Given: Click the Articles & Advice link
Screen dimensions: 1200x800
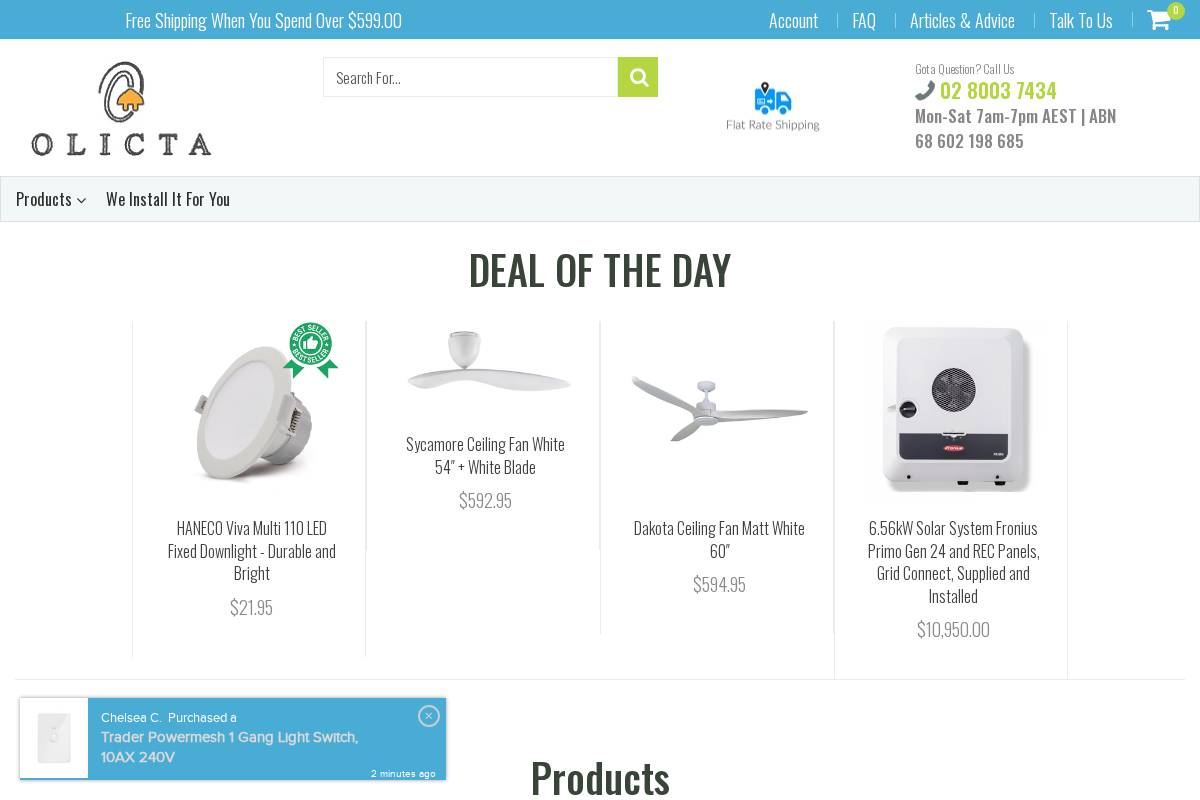Looking at the screenshot, I should [x=962, y=20].
